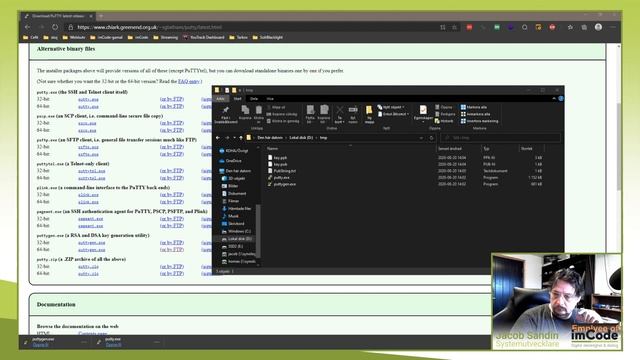
Task: Click the browser address bar URL
Action: [x=149, y=27]
